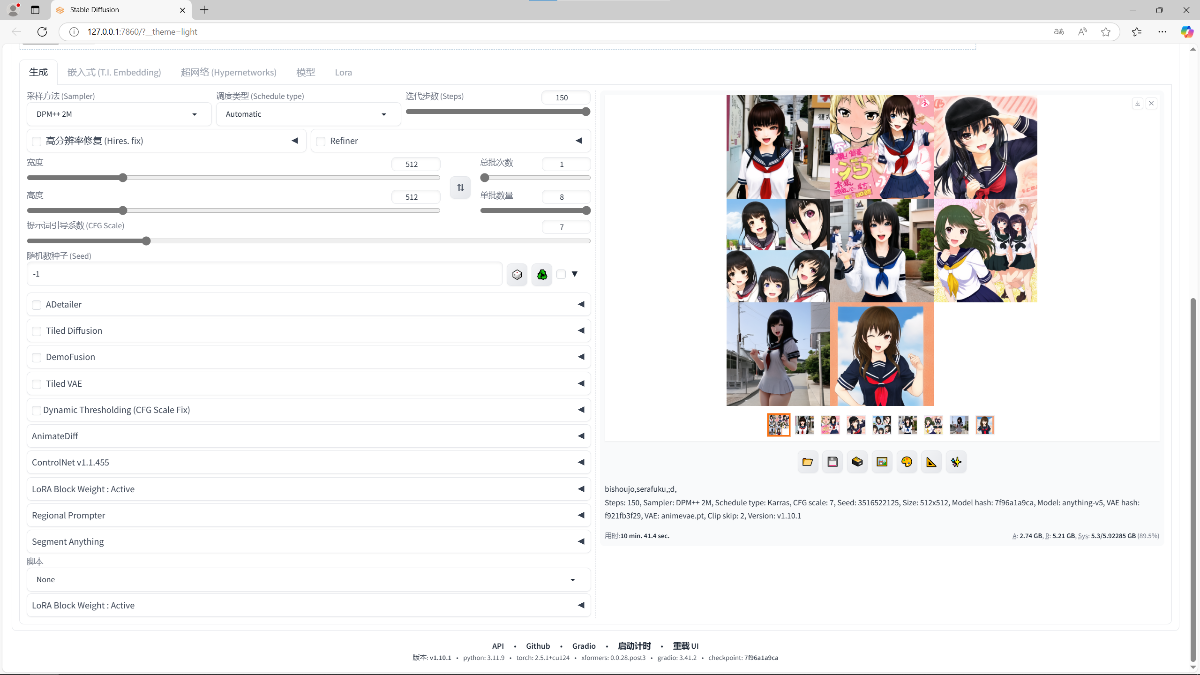Send image to img2img with picture icon

click(x=882, y=462)
